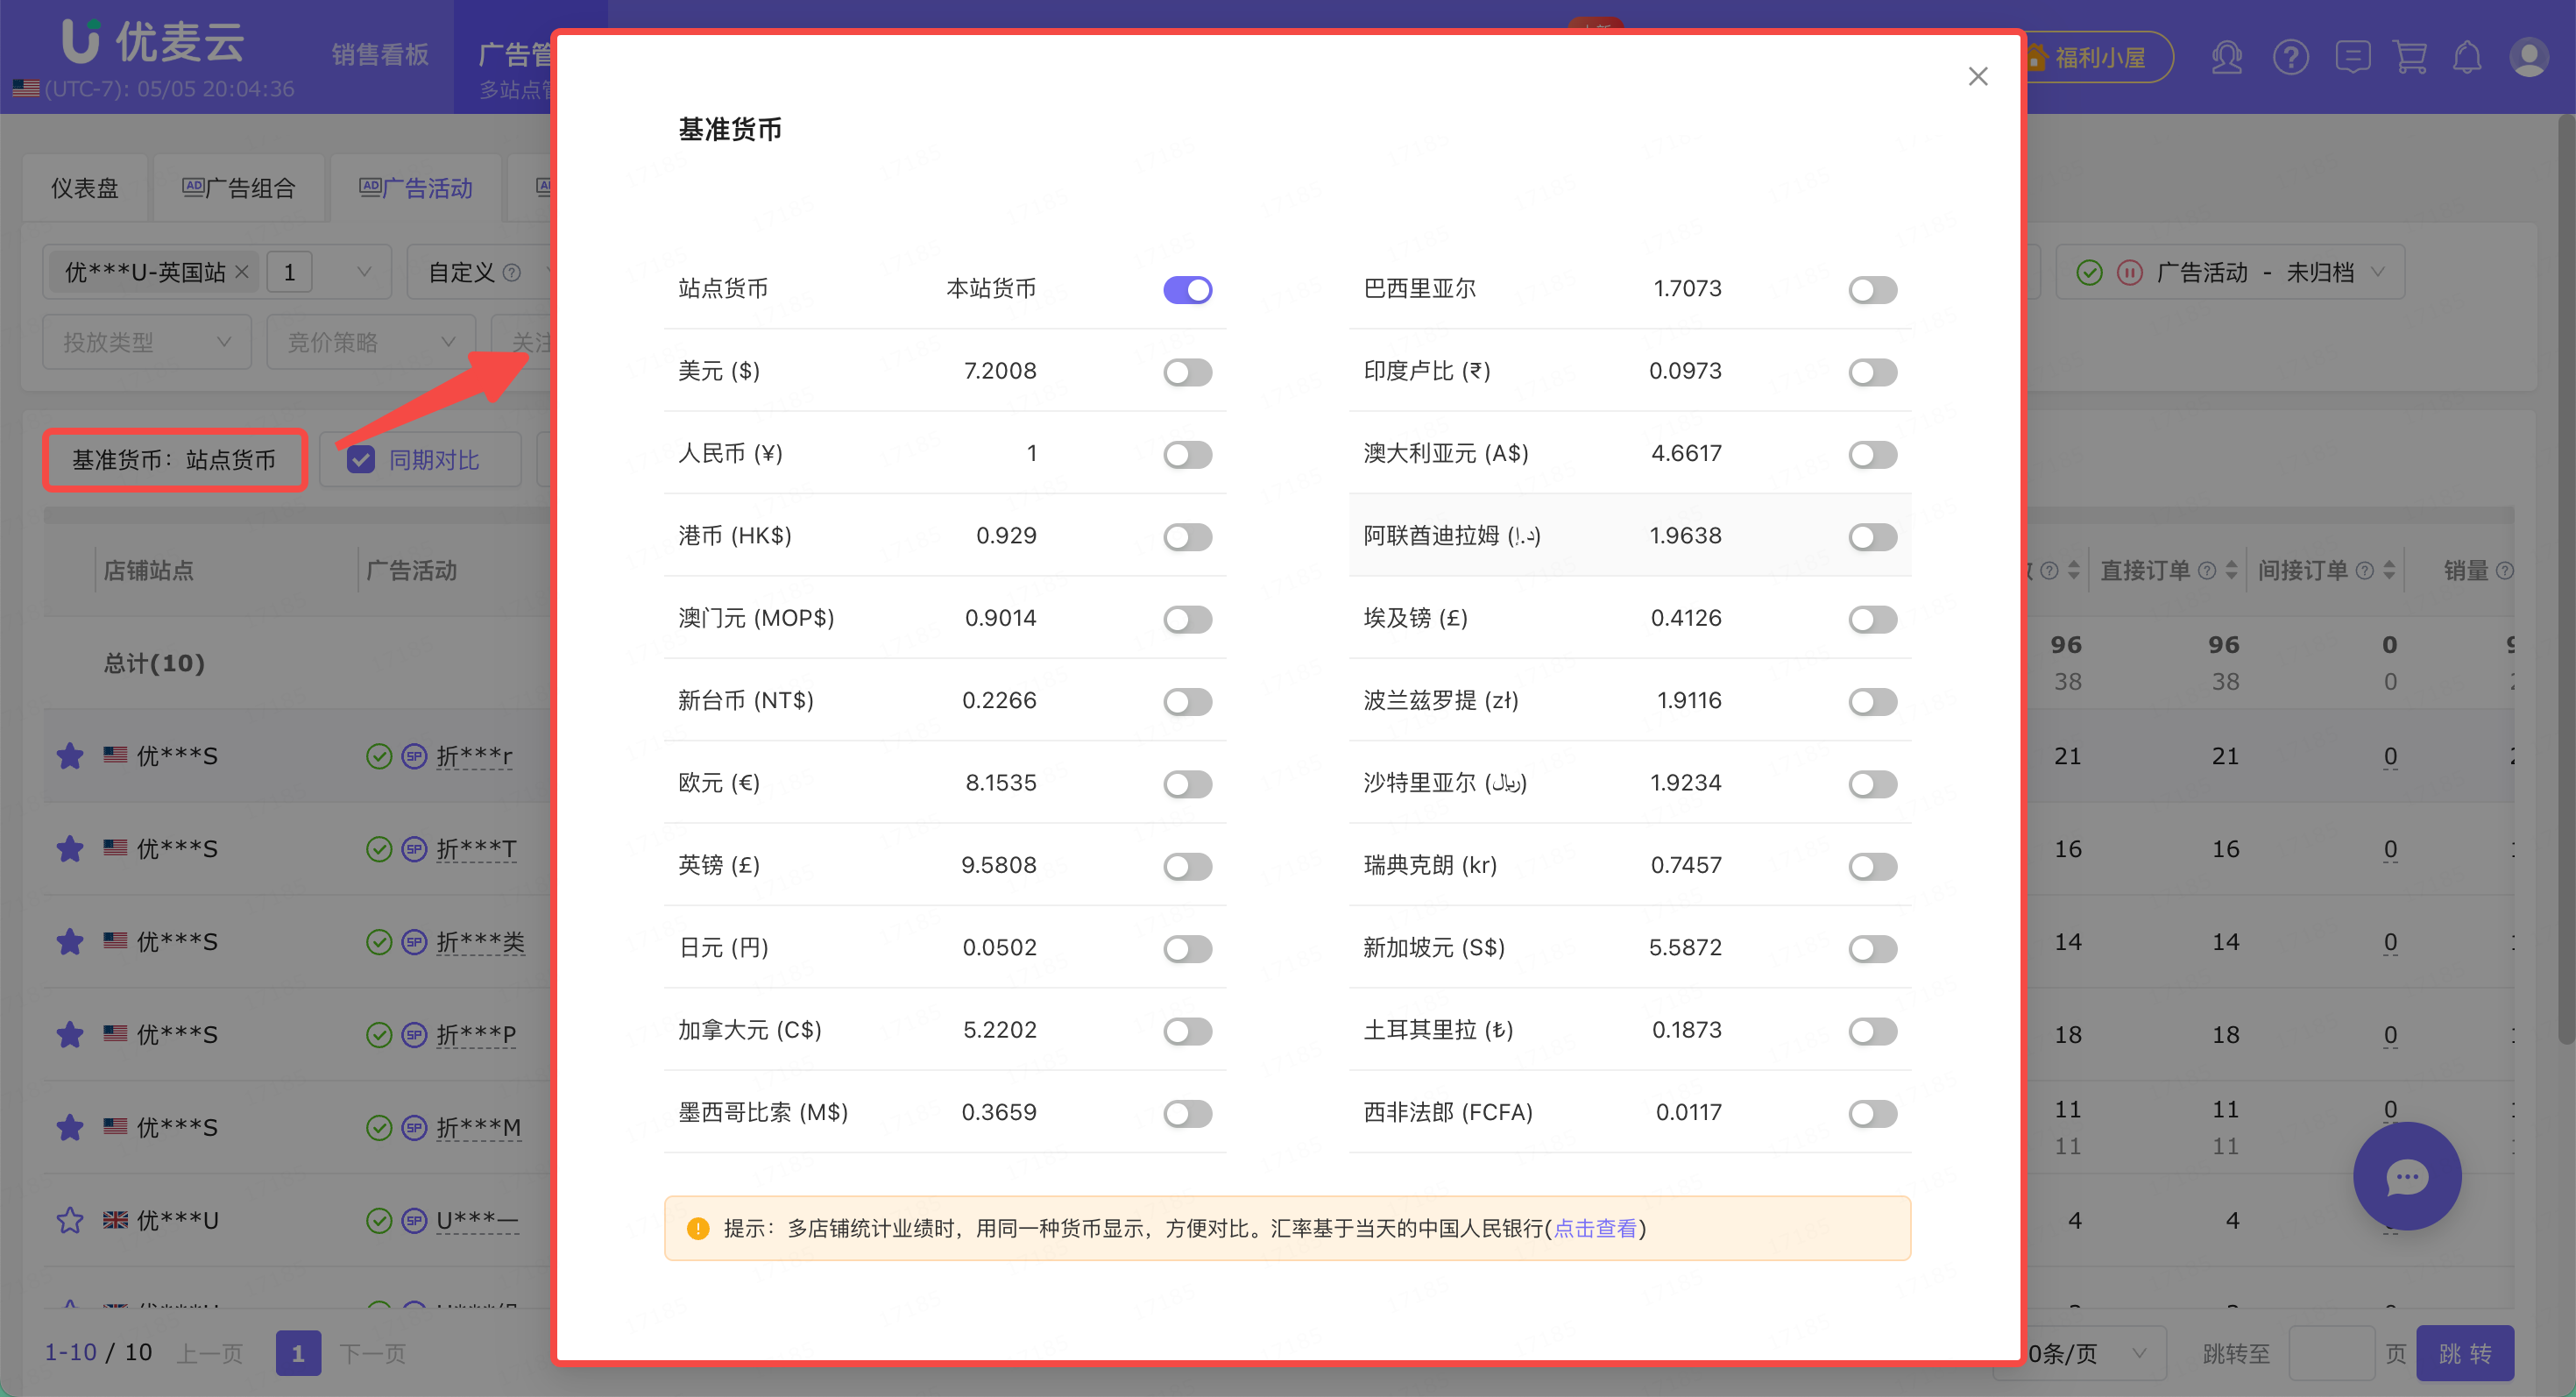Open 销售看板 in the top navigation
This screenshot has width=2576, height=1397.
(x=380, y=55)
